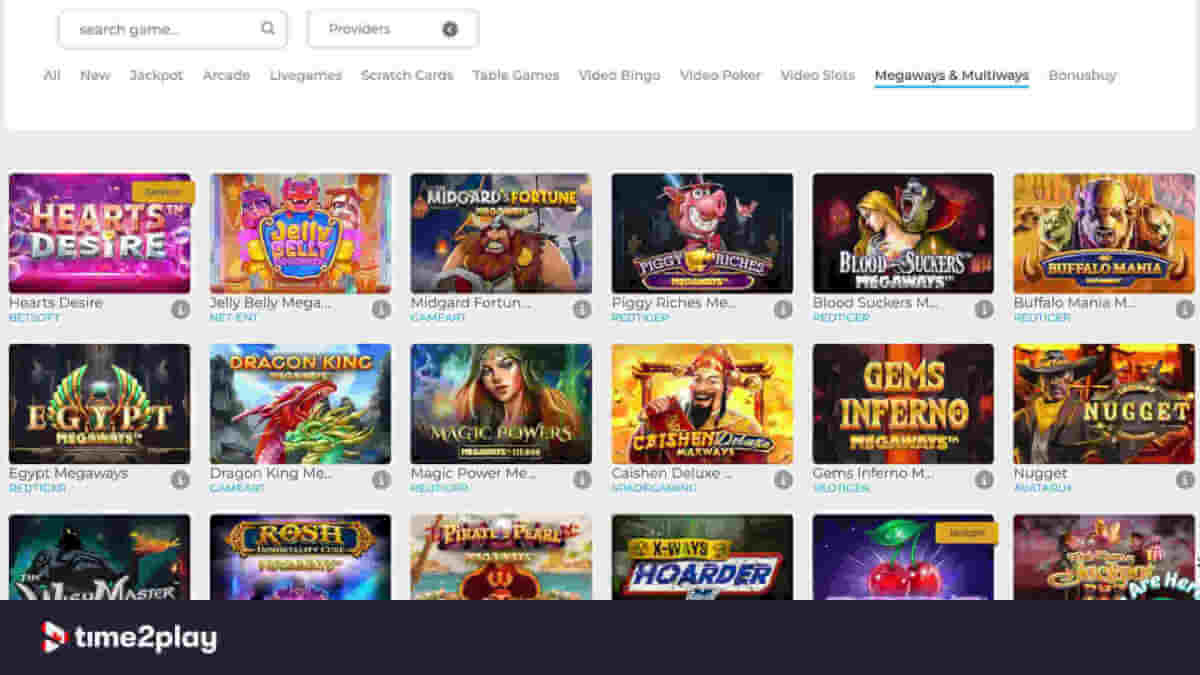Click the time2play logo

tap(129, 637)
